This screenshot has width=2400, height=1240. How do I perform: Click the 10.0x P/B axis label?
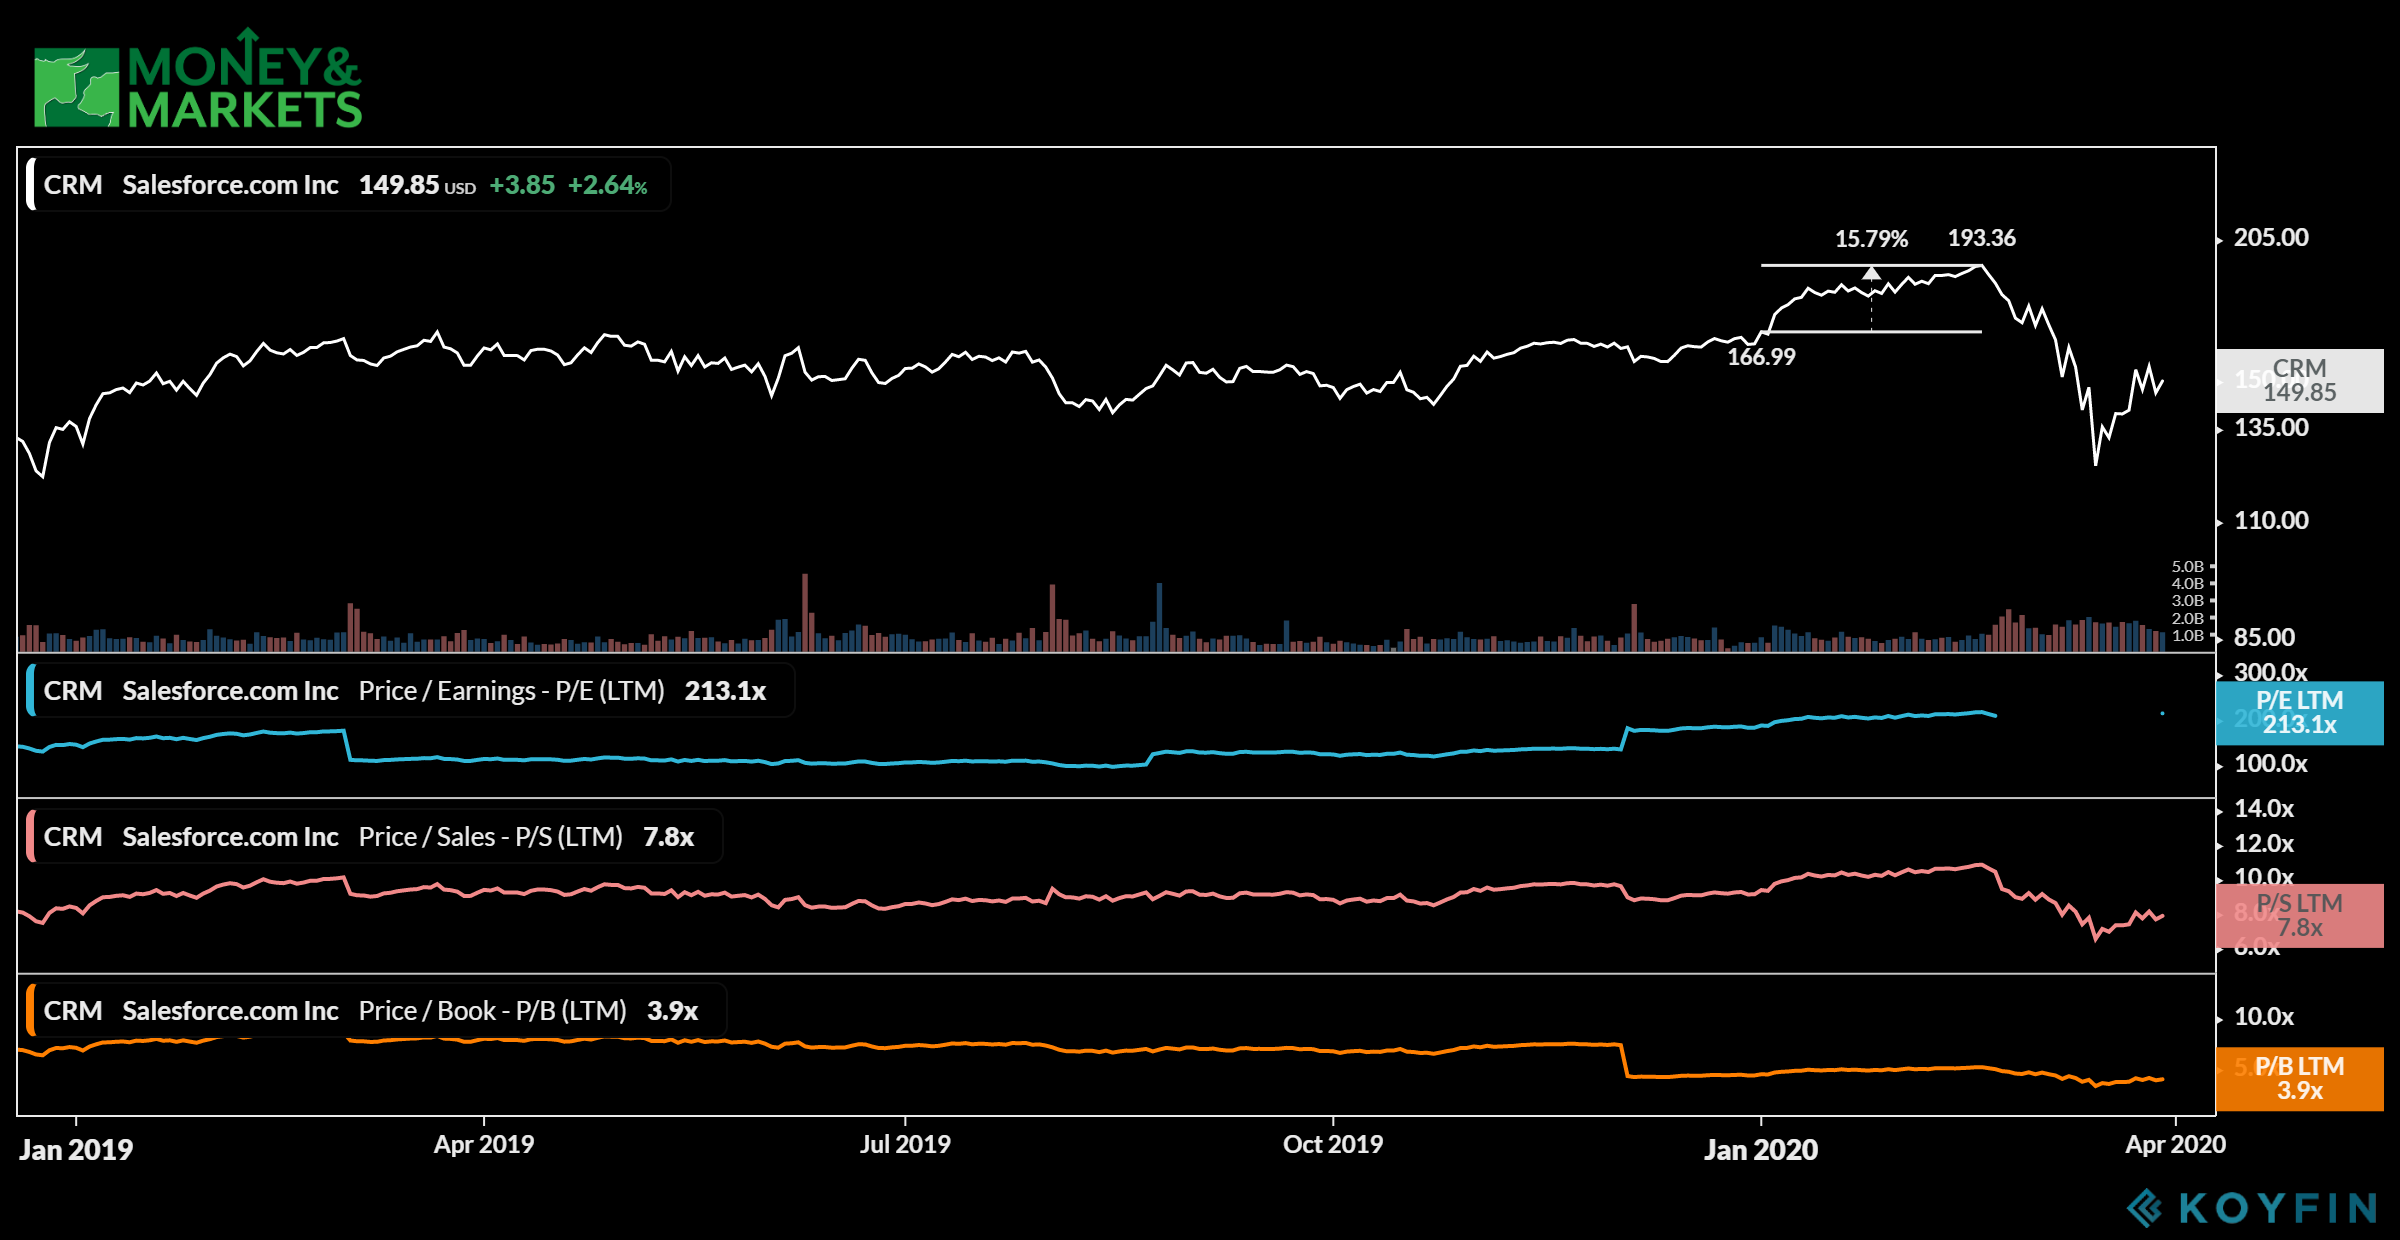pos(2264,1017)
